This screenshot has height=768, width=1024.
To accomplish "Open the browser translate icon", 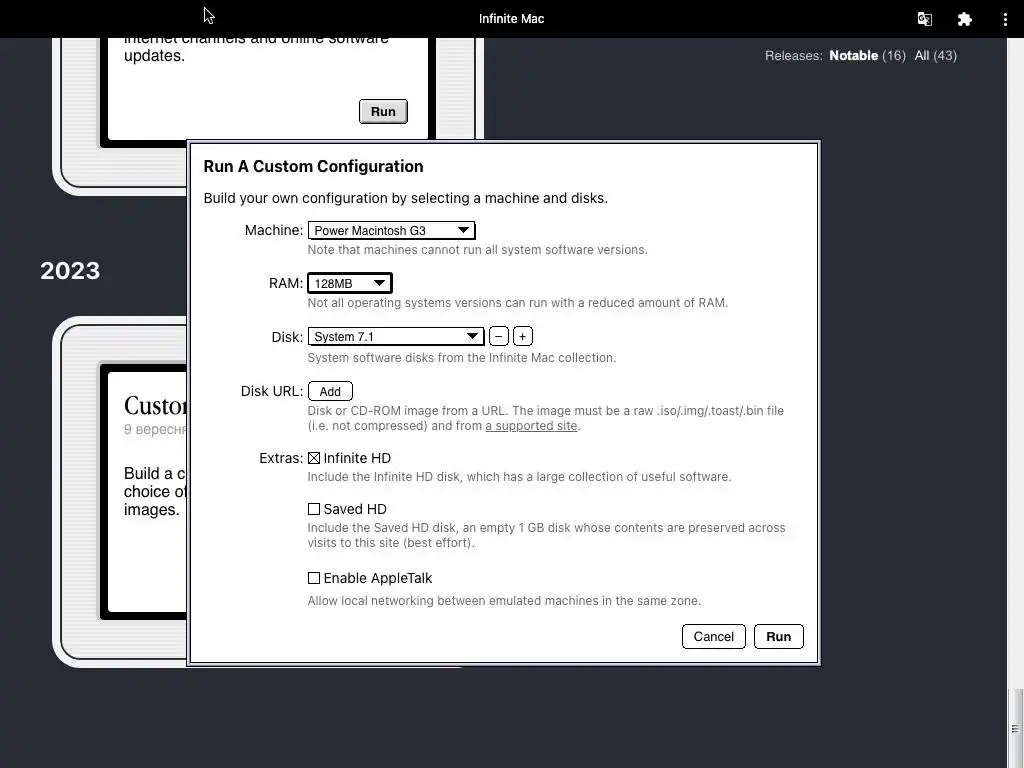I will click(x=925, y=19).
